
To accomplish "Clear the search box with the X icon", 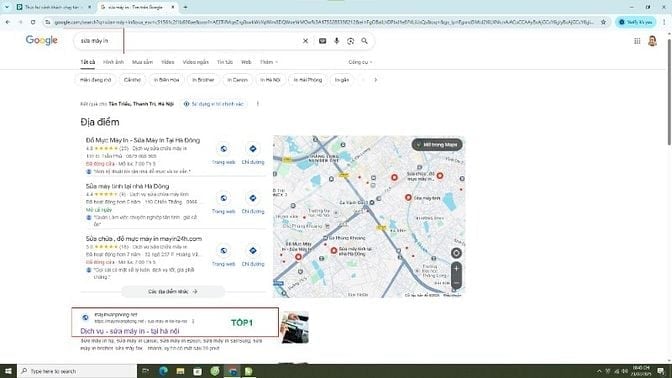I will (x=305, y=41).
